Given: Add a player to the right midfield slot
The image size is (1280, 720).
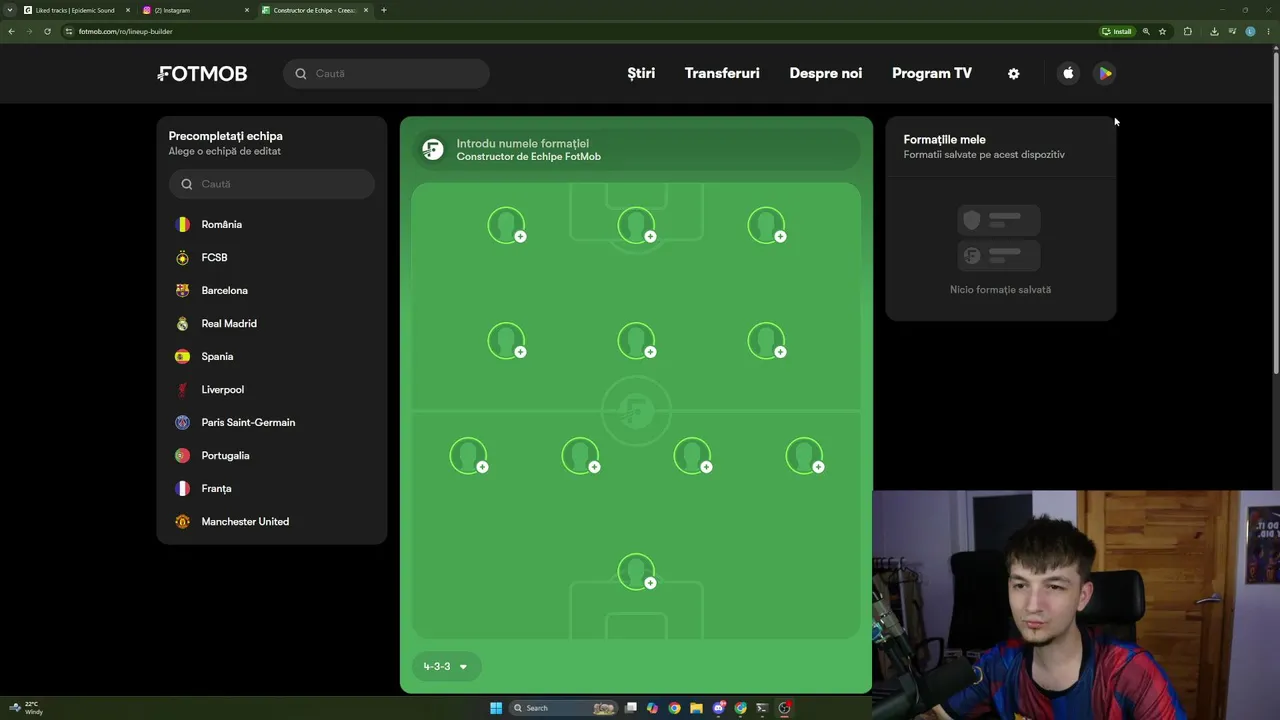Looking at the screenshot, I should tap(767, 341).
